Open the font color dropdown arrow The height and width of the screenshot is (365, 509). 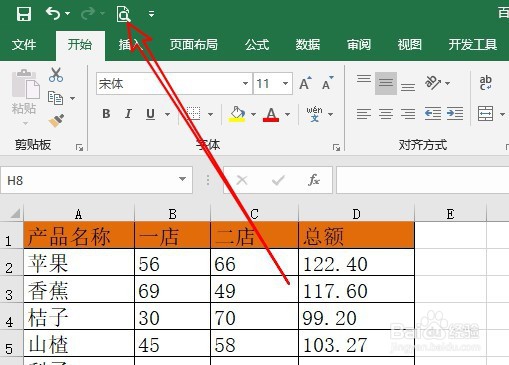coord(287,114)
